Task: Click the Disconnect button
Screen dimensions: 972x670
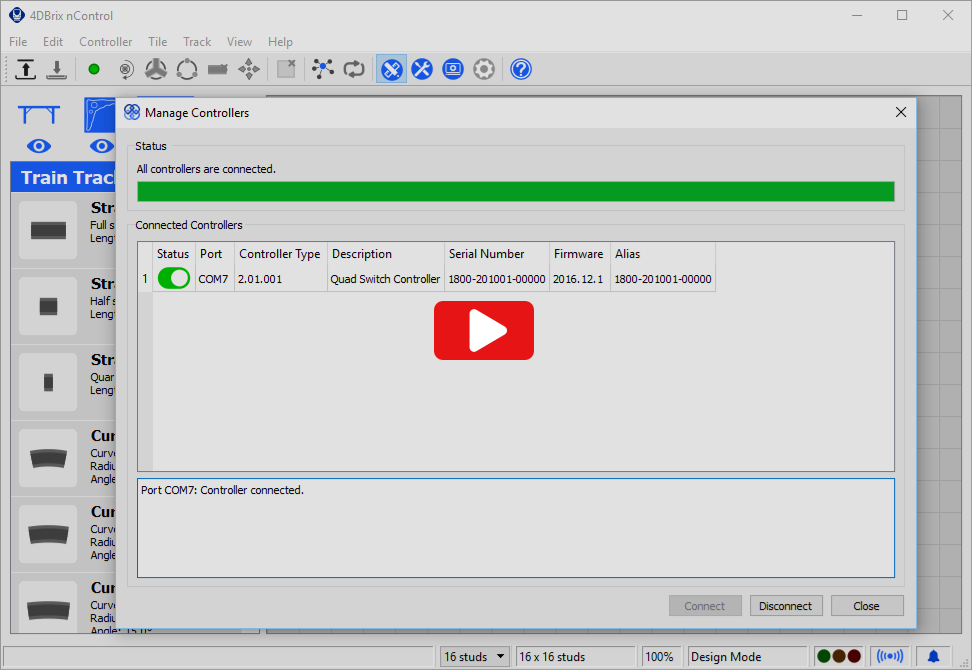Action: pyautogui.click(x=785, y=606)
